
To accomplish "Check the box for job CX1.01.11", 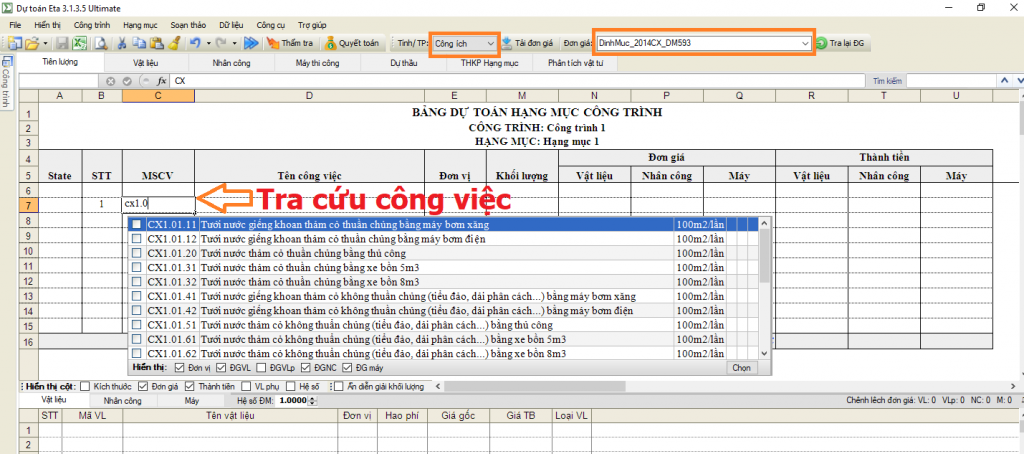I will coord(136,224).
